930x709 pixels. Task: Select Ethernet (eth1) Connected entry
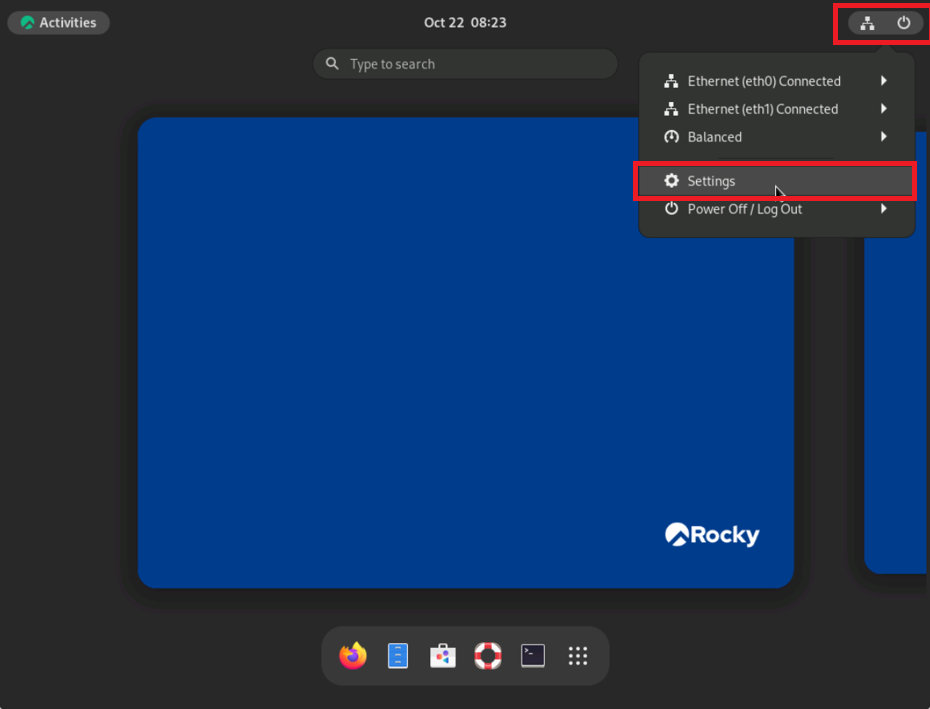click(776, 109)
